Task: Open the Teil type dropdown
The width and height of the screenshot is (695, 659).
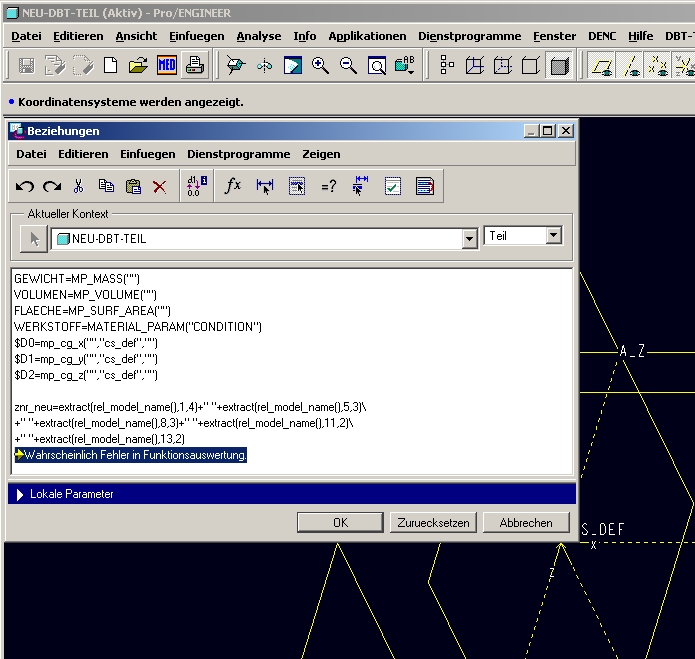Action: point(553,236)
